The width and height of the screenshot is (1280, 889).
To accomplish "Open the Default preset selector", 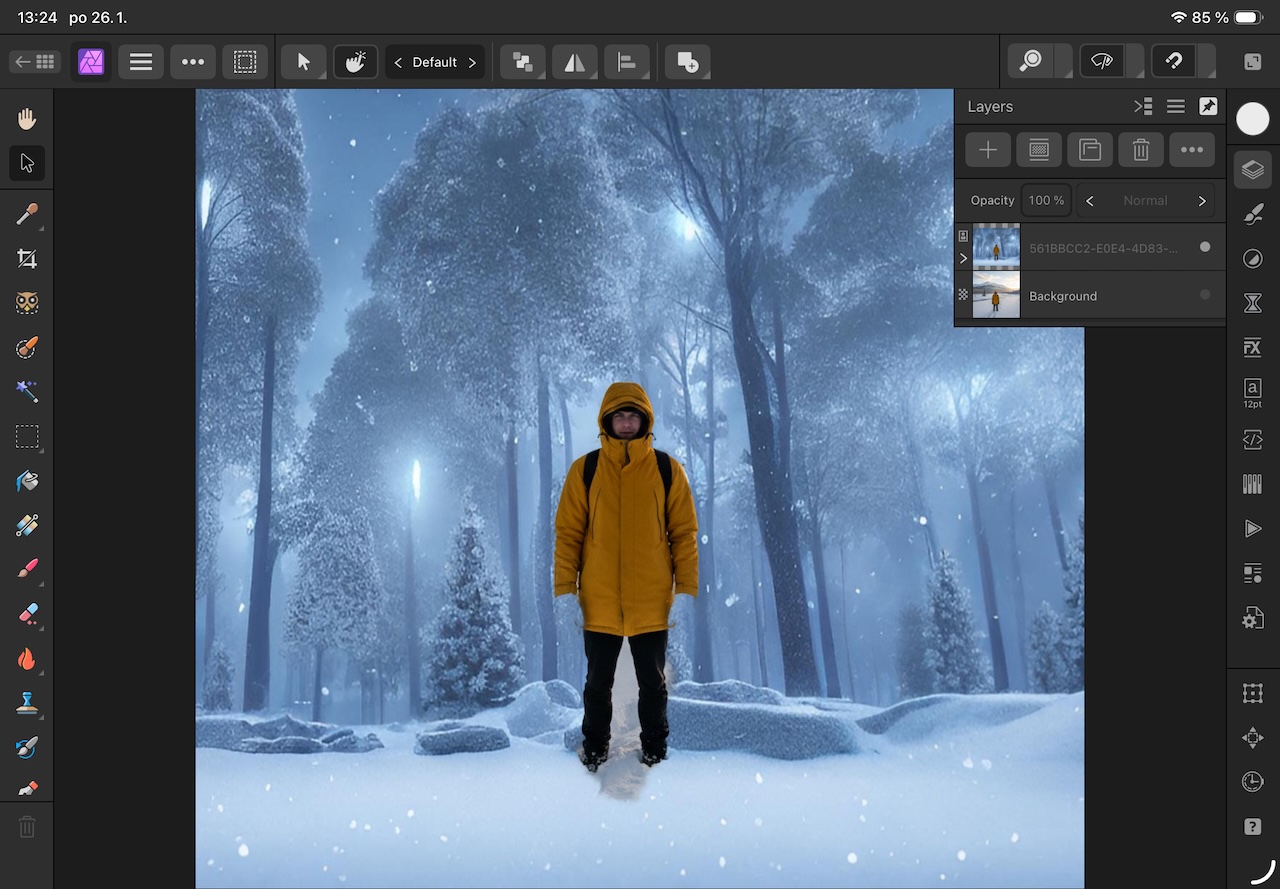I will [435, 62].
